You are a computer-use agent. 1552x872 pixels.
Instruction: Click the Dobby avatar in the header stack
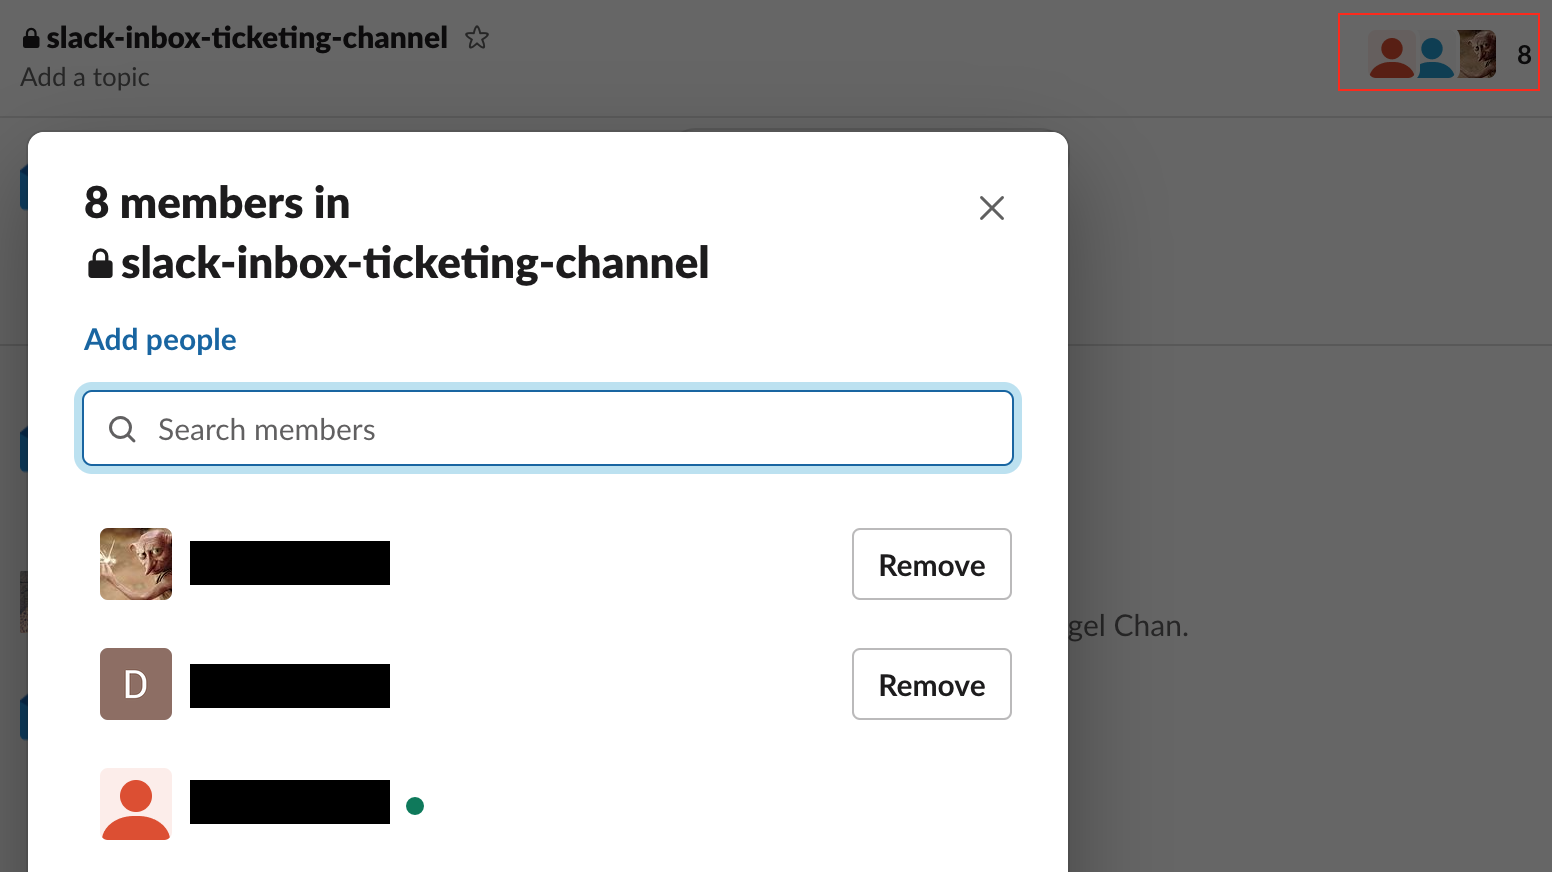tap(1478, 55)
